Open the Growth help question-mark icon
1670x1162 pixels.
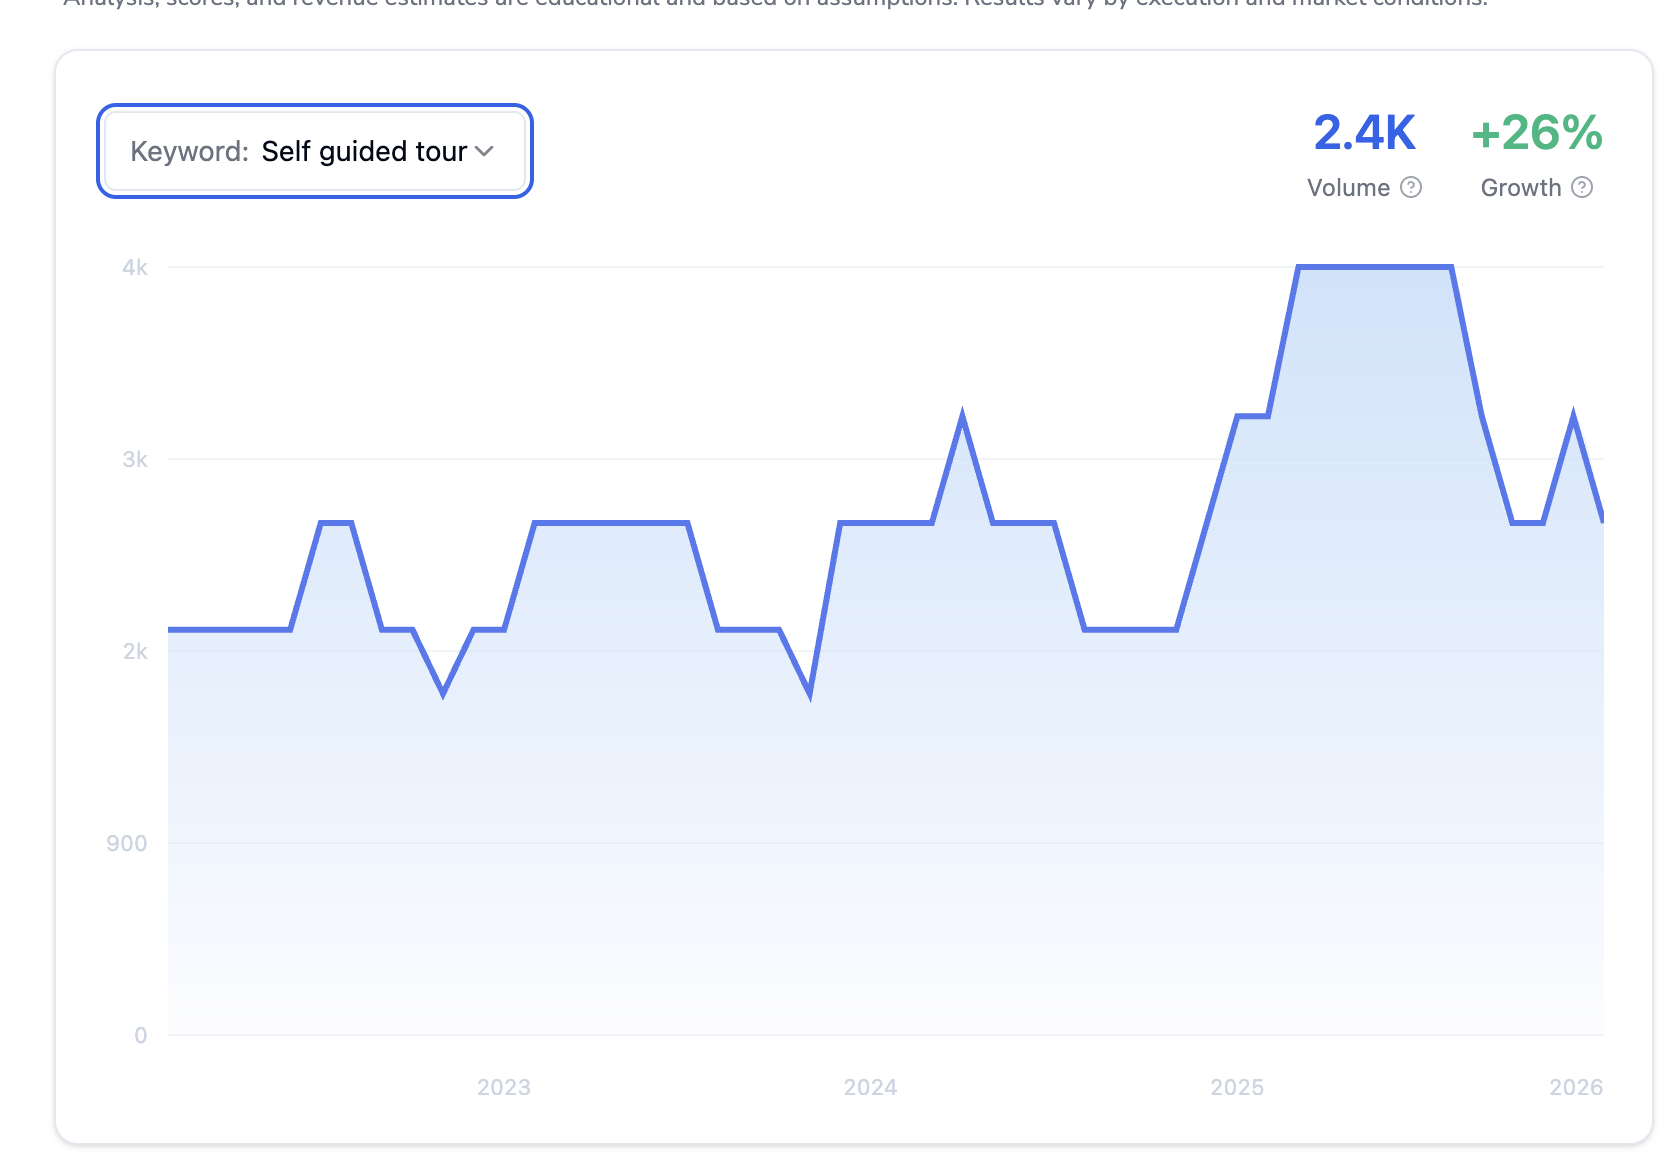[x=1582, y=187]
